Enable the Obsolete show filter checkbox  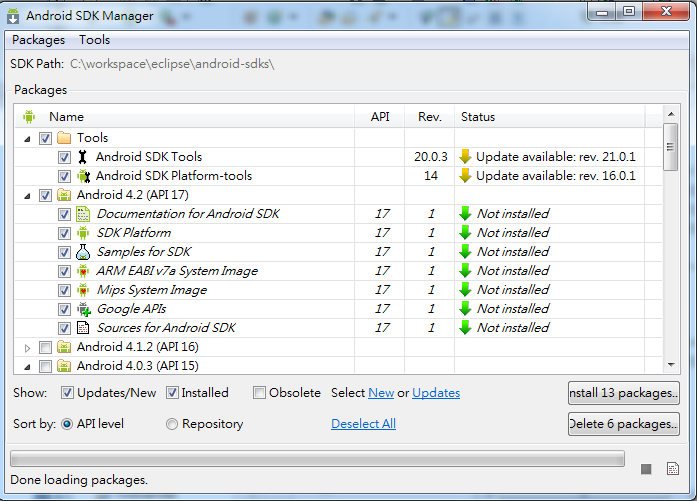point(259,393)
